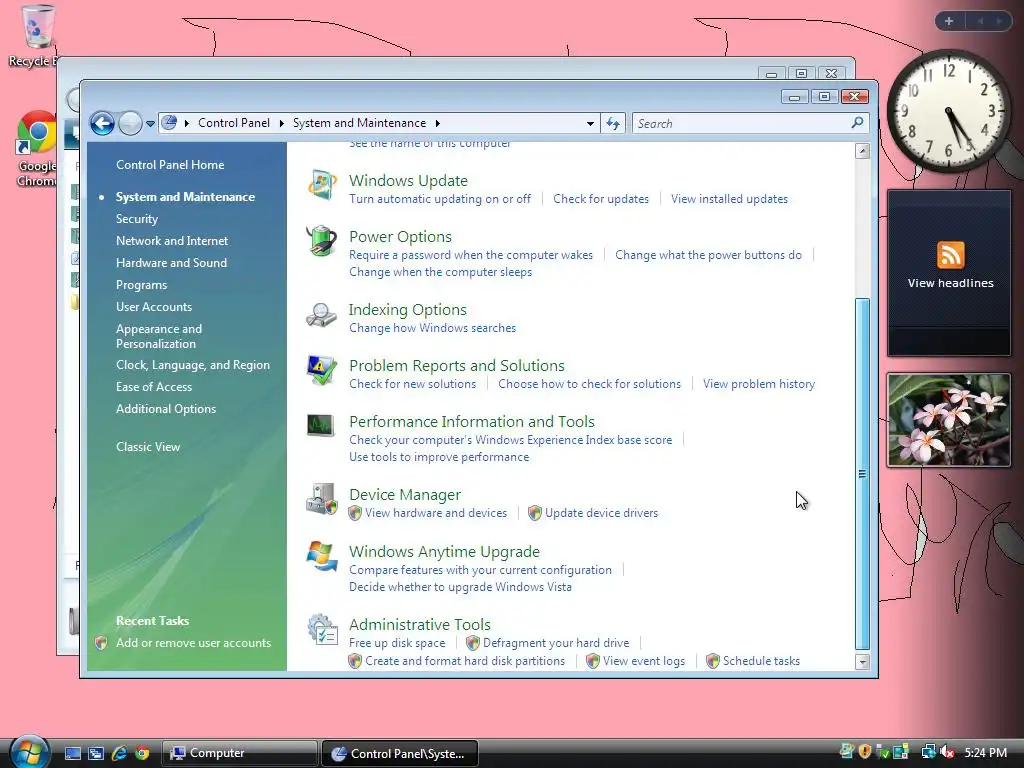Viewport: 1024px width, 768px height.
Task: Click the 5:24 PM taskbar clock
Action: tap(985, 752)
